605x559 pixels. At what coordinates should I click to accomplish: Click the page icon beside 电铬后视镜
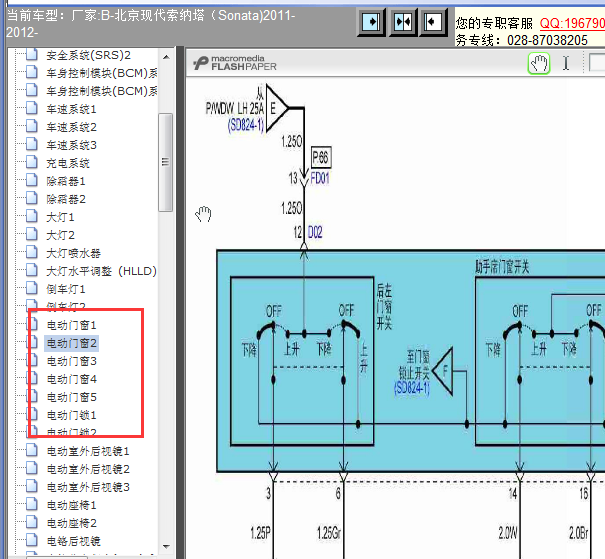click(x=32, y=540)
